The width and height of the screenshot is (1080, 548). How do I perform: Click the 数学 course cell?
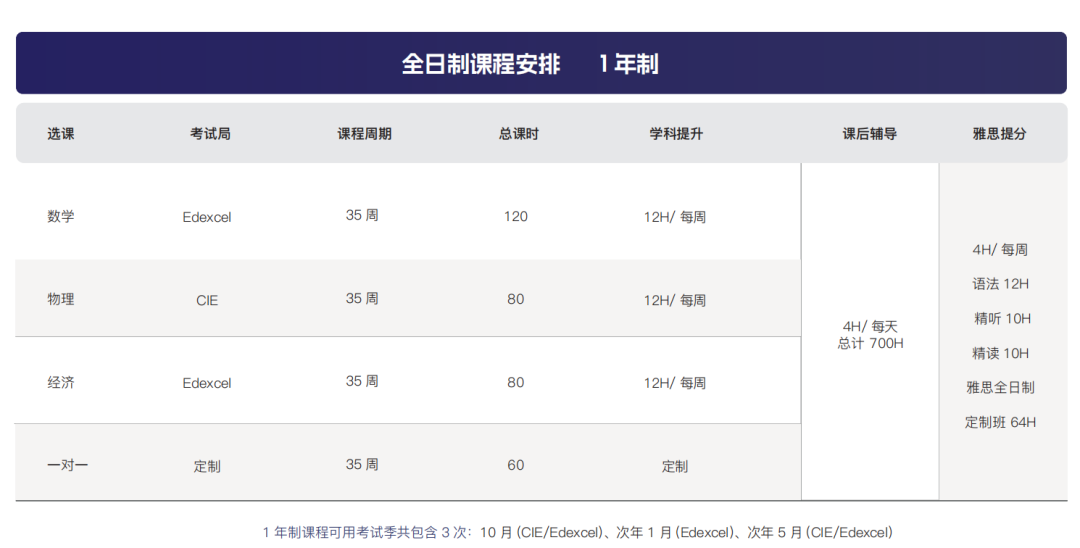tap(61, 216)
